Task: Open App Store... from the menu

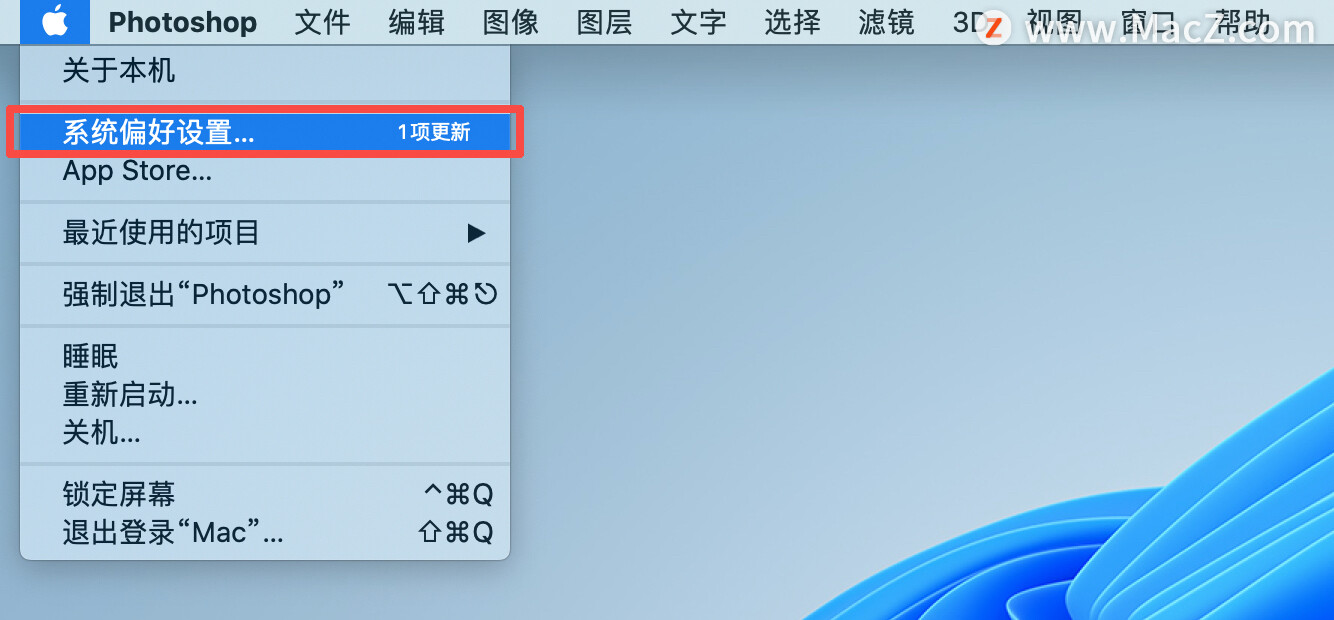Action: pos(265,171)
